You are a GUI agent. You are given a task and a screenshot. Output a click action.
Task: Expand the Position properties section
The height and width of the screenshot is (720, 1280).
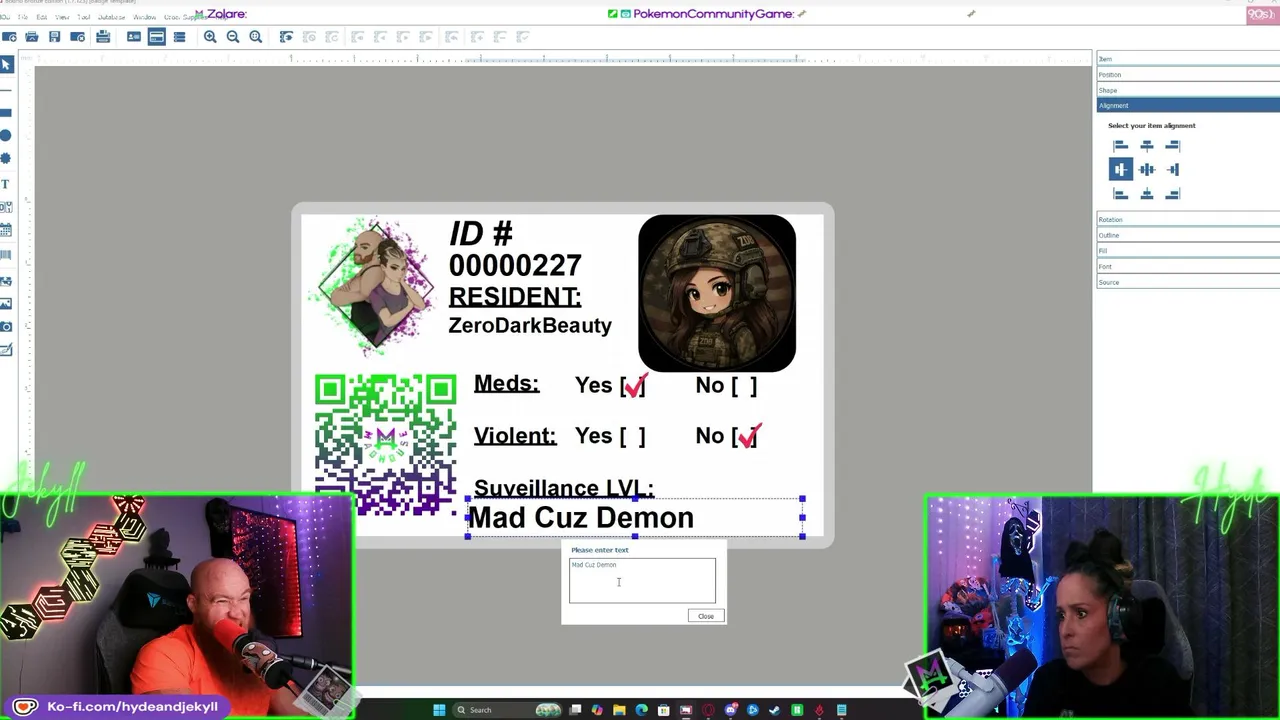click(x=1188, y=75)
